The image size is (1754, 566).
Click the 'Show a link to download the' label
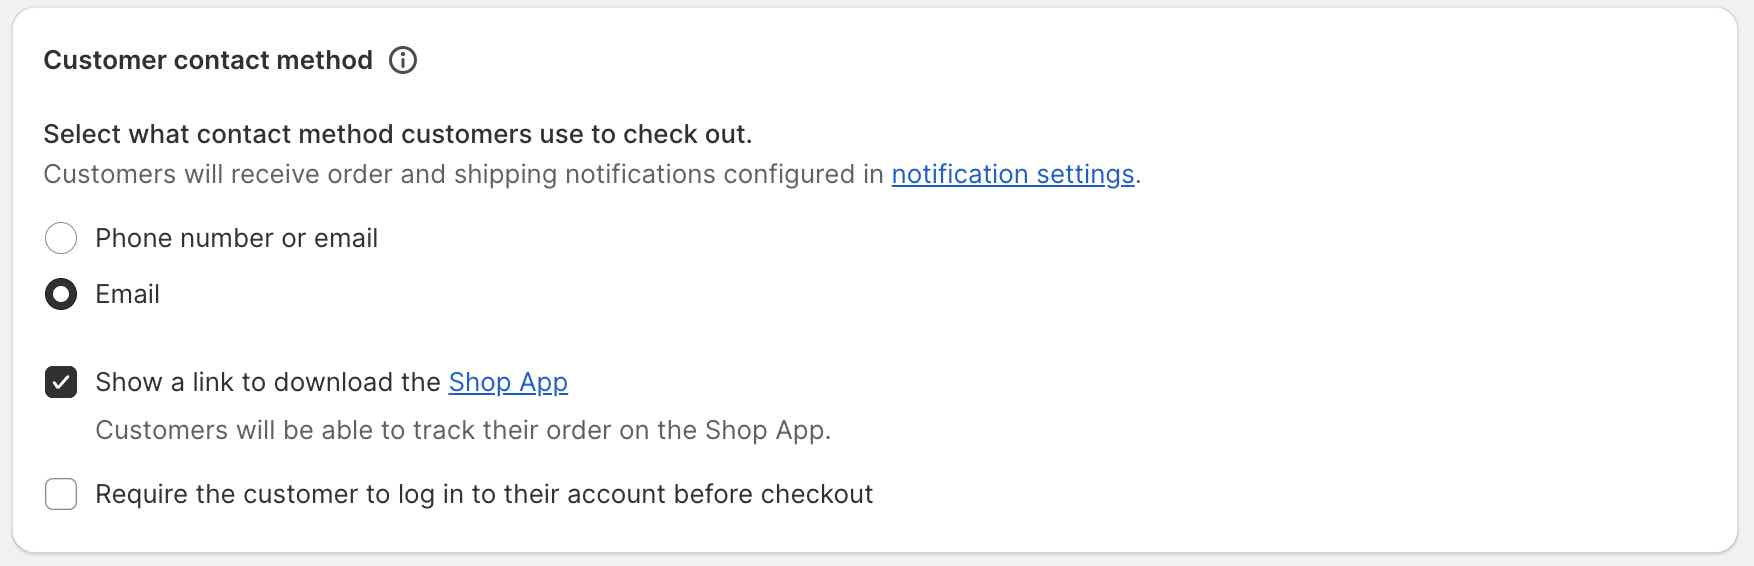point(268,382)
